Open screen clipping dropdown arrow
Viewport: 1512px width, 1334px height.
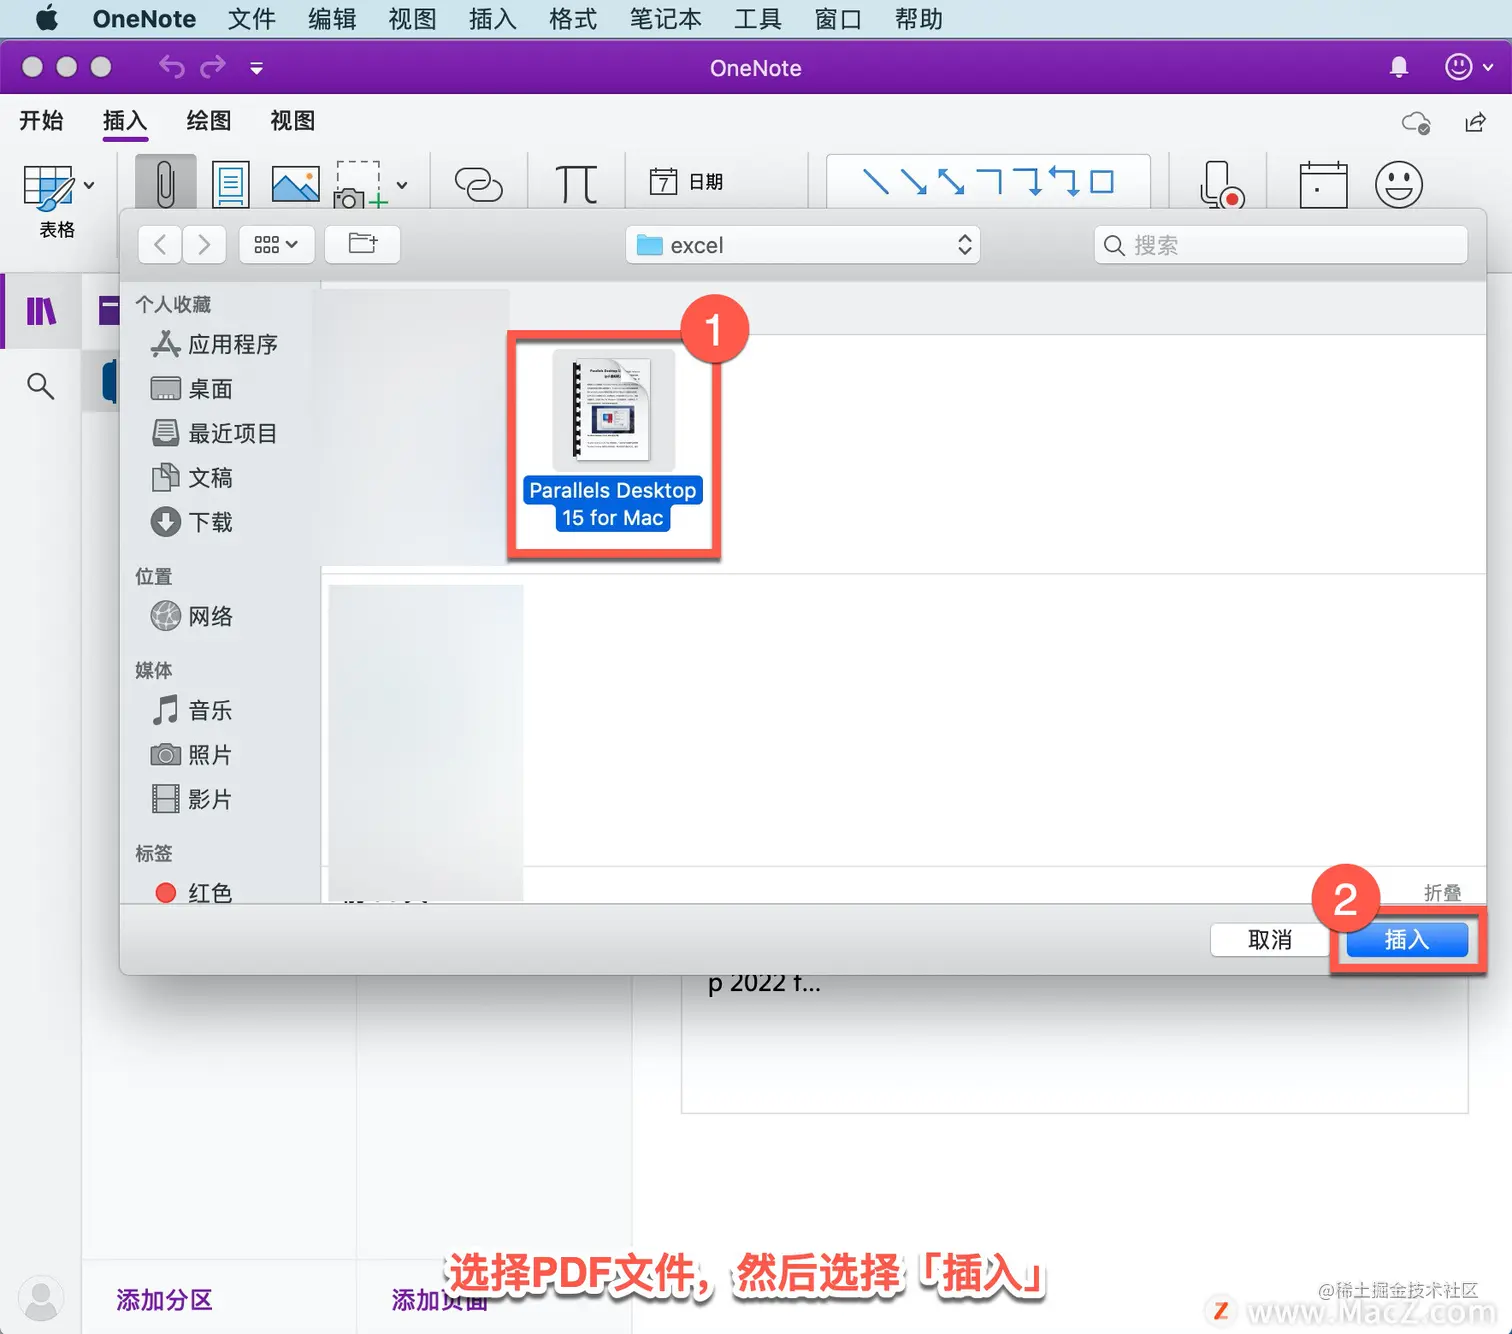click(x=402, y=185)
